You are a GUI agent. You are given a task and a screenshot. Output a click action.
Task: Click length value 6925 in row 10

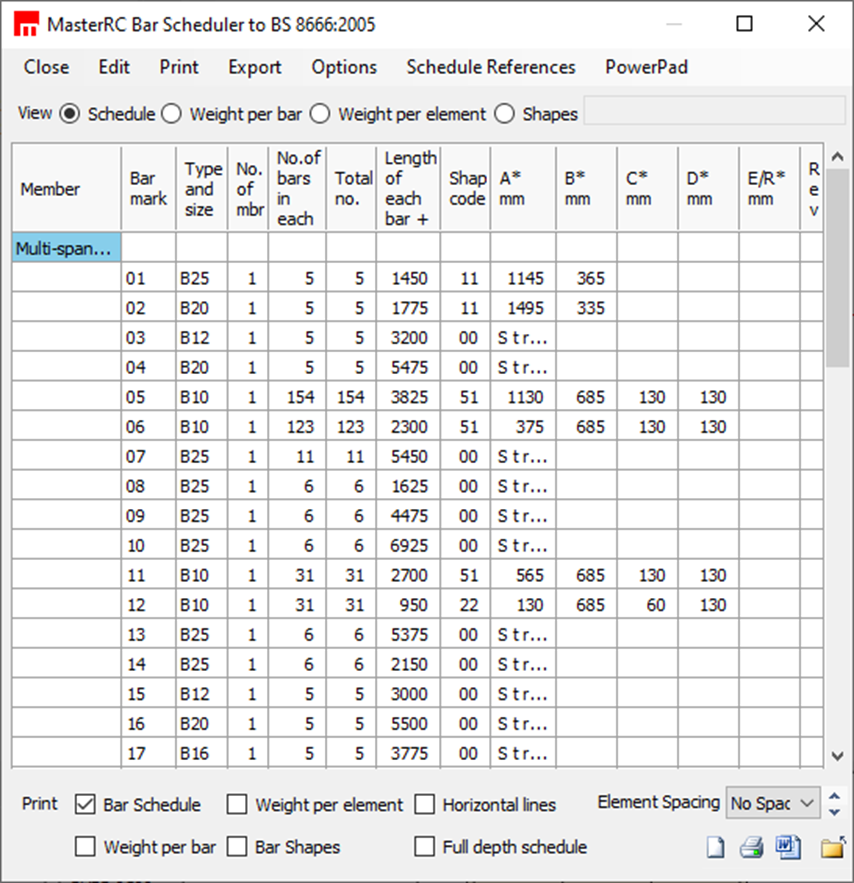pos(409,545)
